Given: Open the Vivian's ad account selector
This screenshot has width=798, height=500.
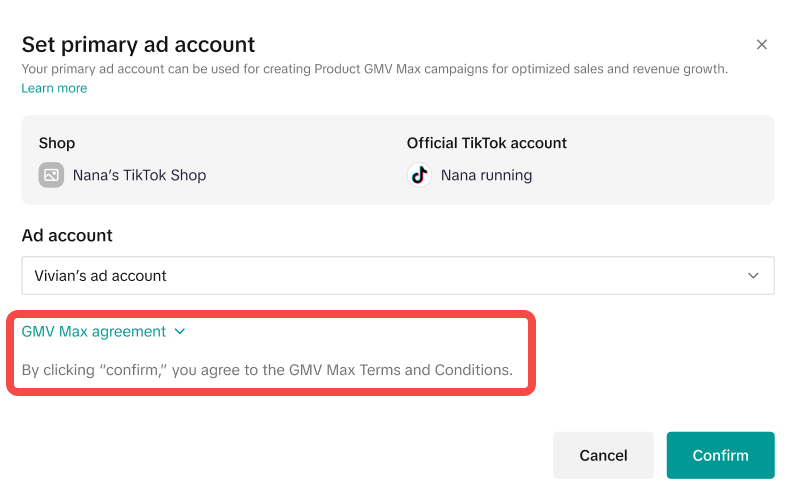Looking at the screenshot, I should [x=397, y=276].
